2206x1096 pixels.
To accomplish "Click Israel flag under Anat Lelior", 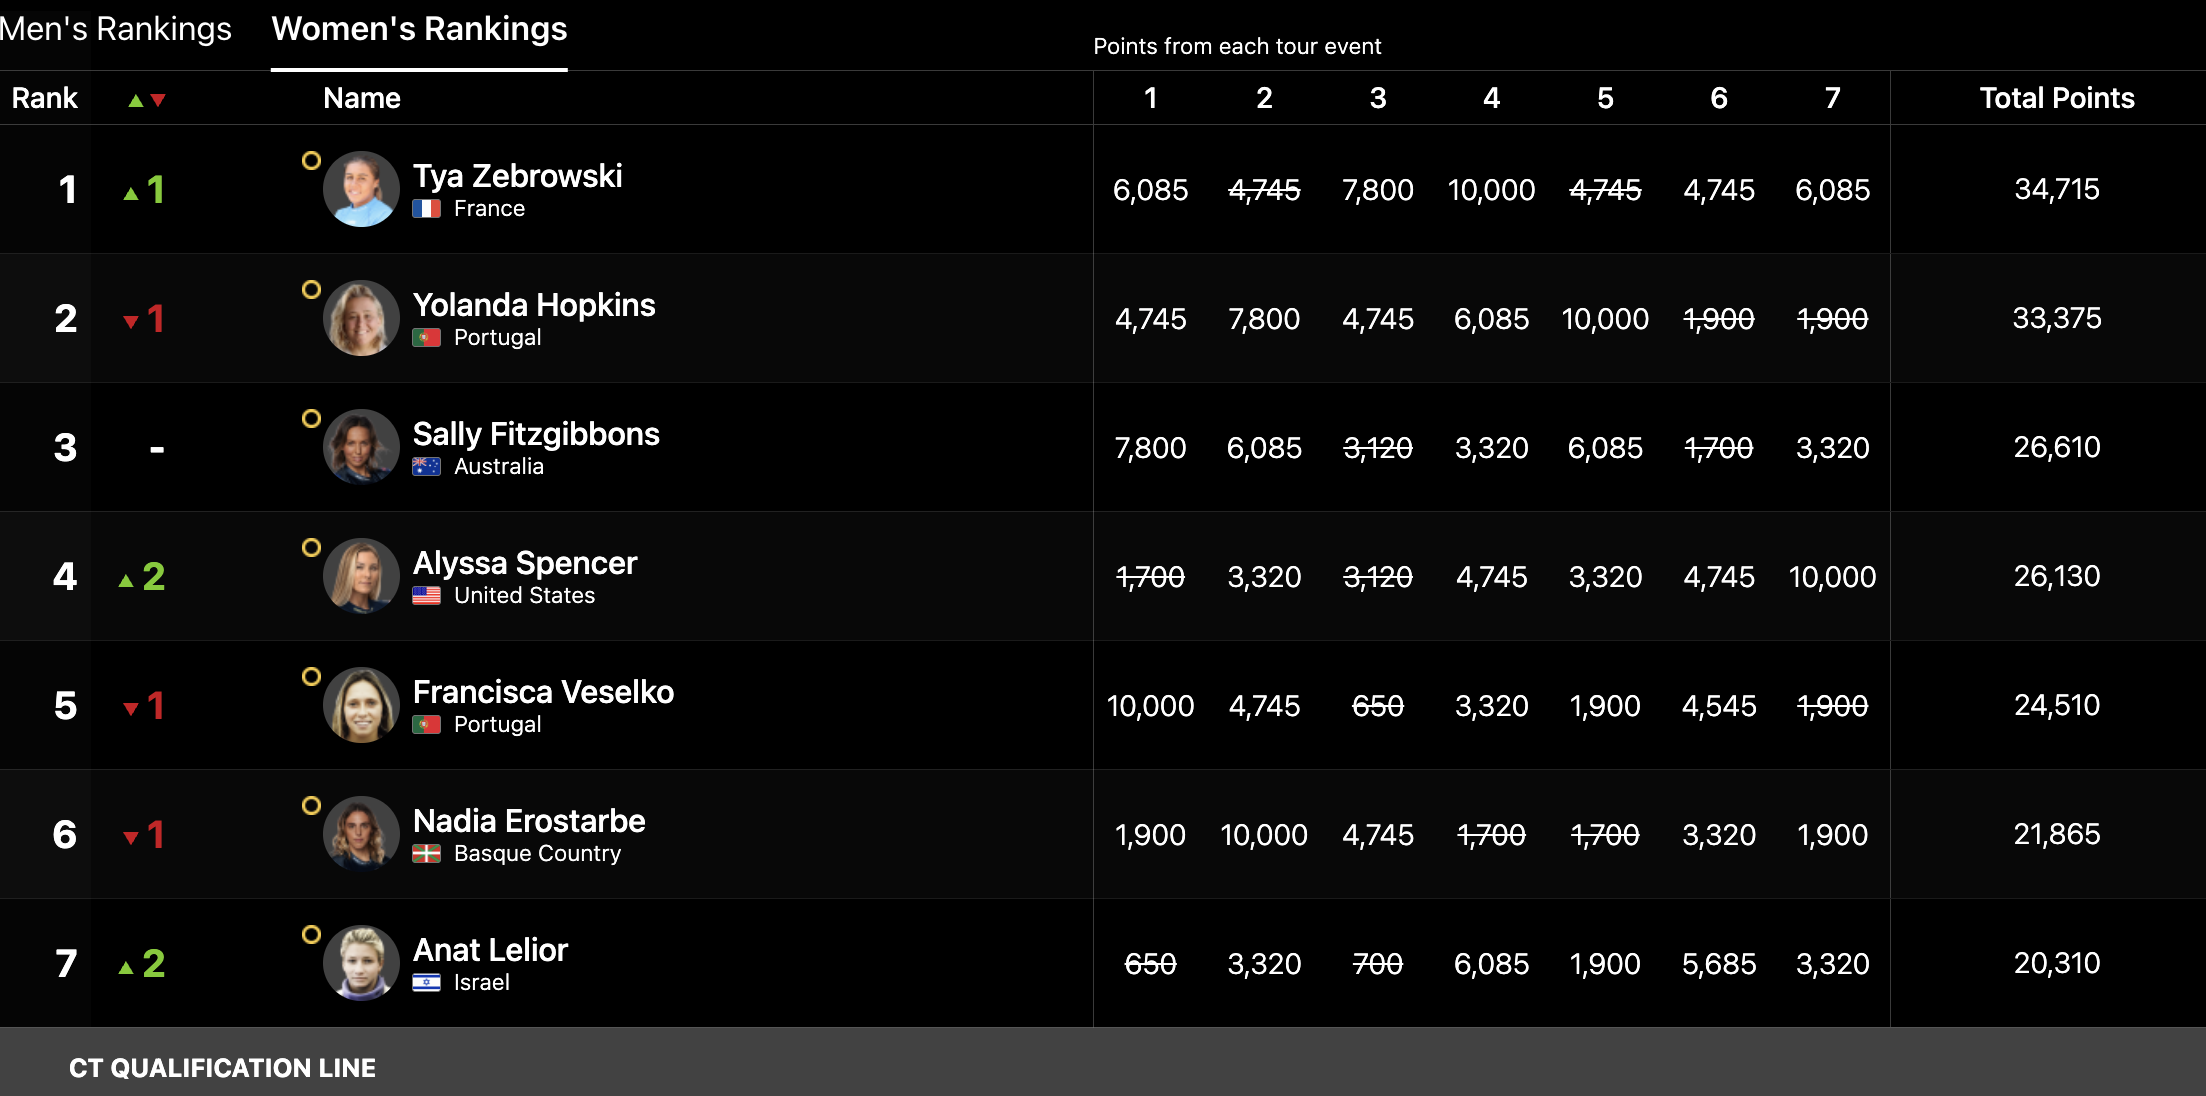I will [x=427, y=983].
